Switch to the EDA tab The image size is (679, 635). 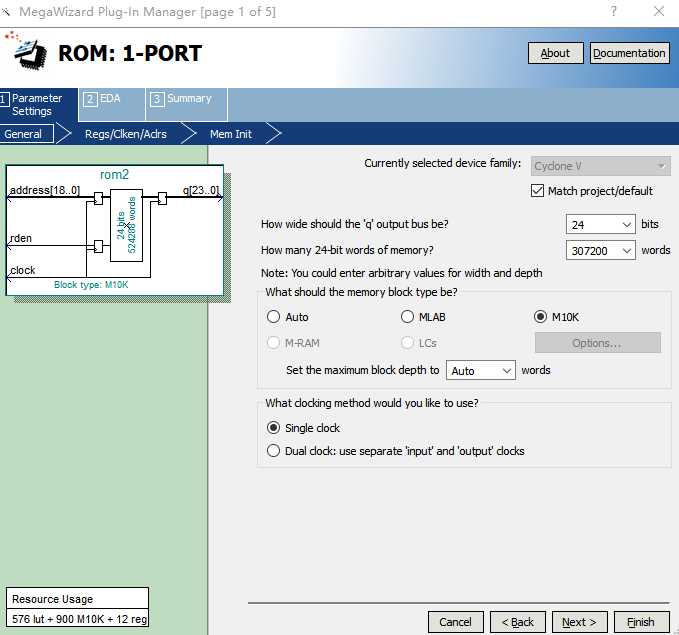[112, 104]
